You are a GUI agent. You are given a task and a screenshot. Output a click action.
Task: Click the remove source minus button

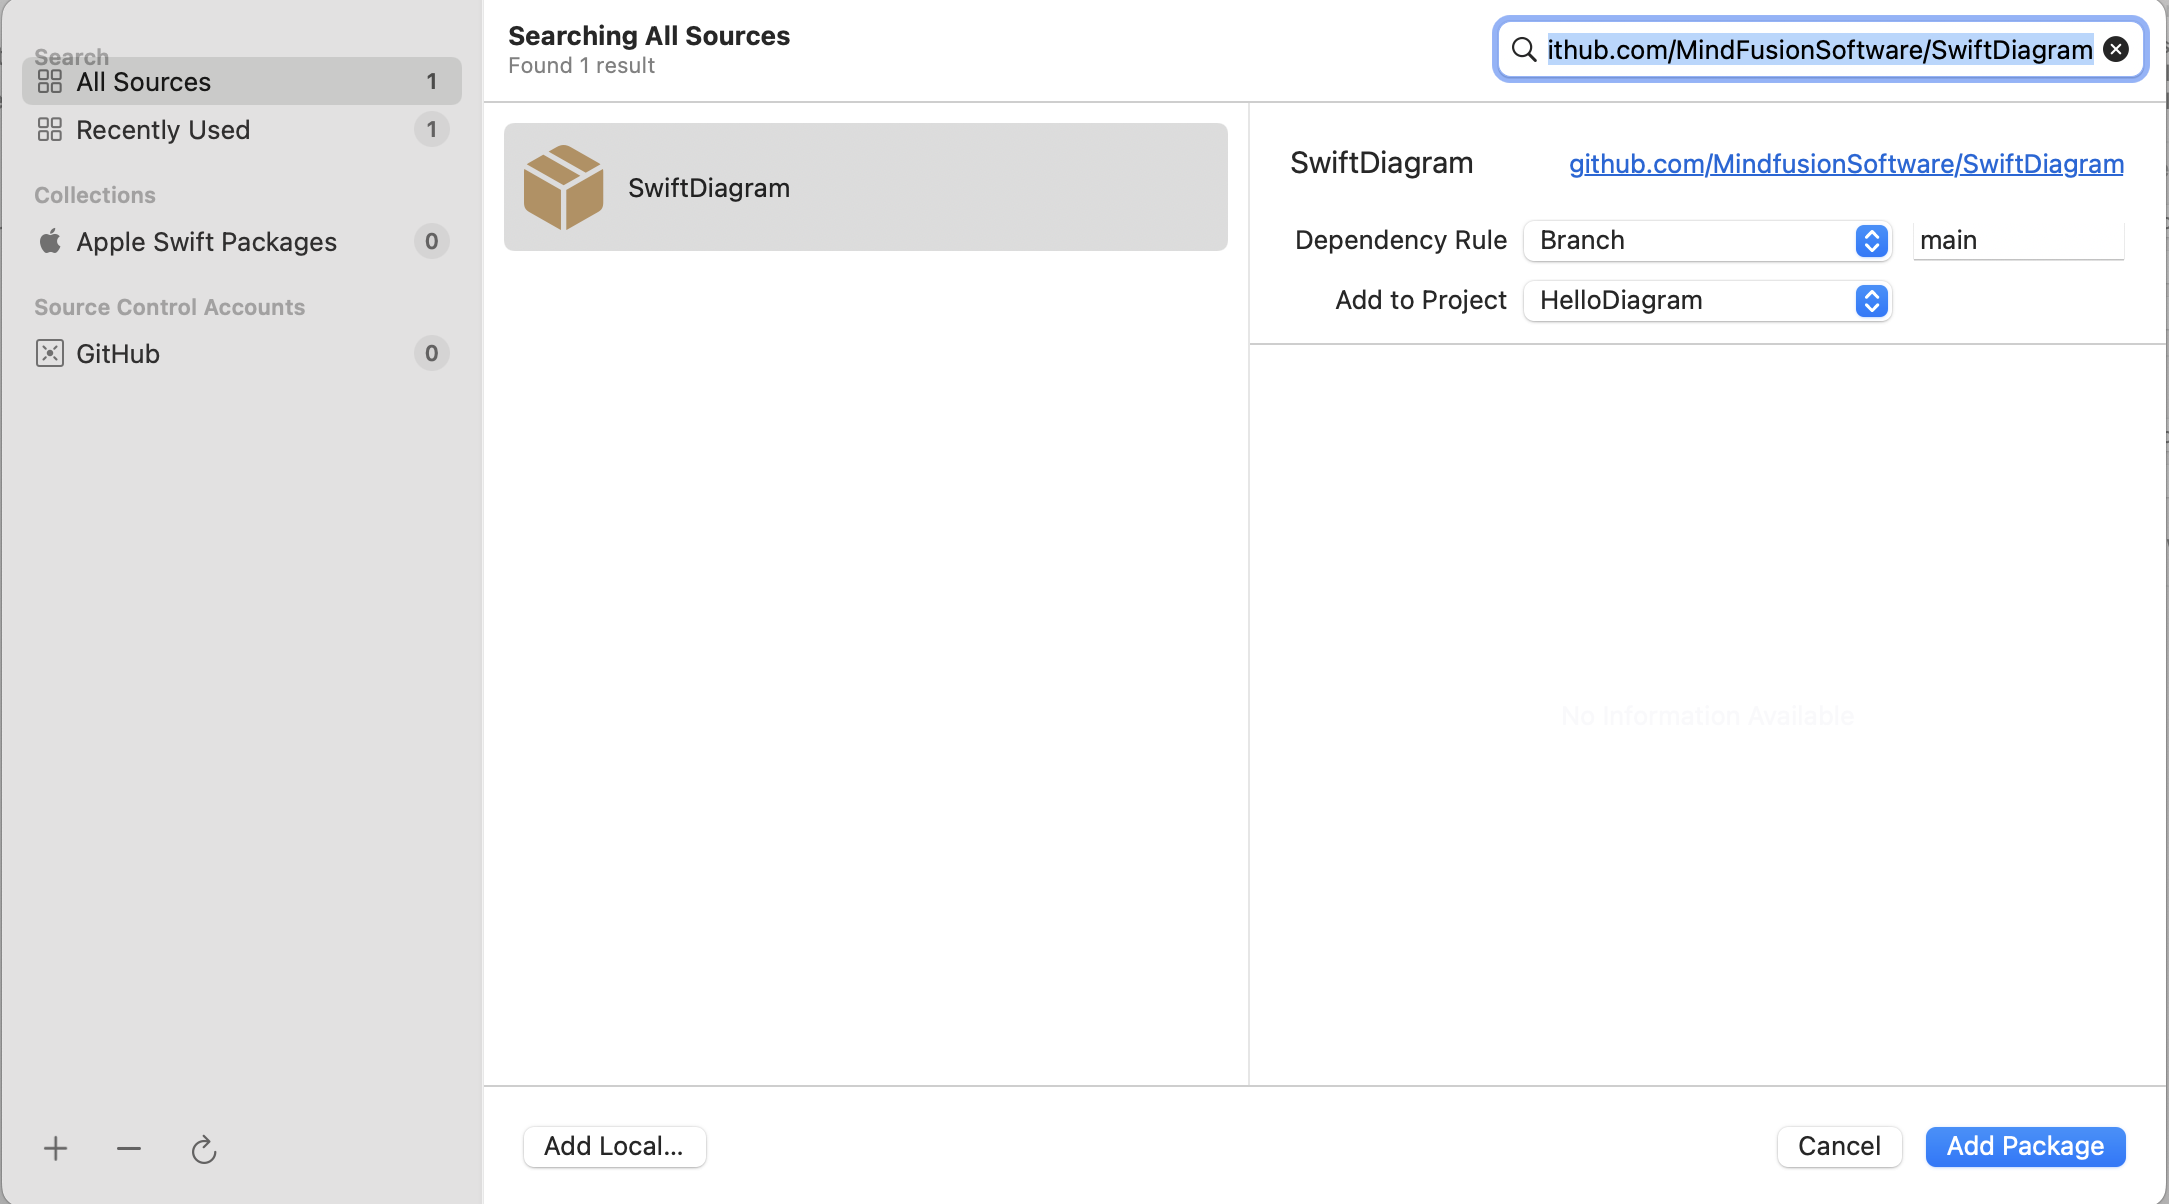[129, 1148]
